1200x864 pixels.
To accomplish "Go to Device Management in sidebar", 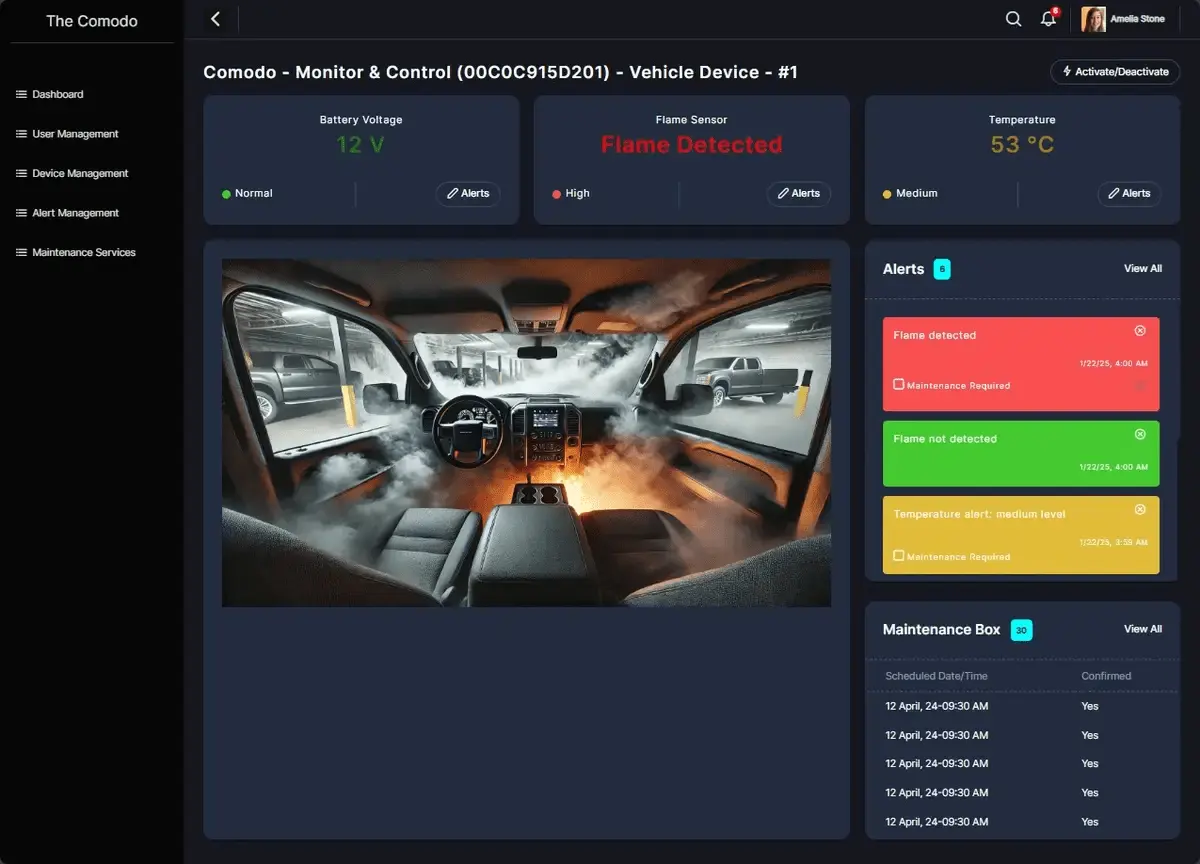I will tap(80, 173).
